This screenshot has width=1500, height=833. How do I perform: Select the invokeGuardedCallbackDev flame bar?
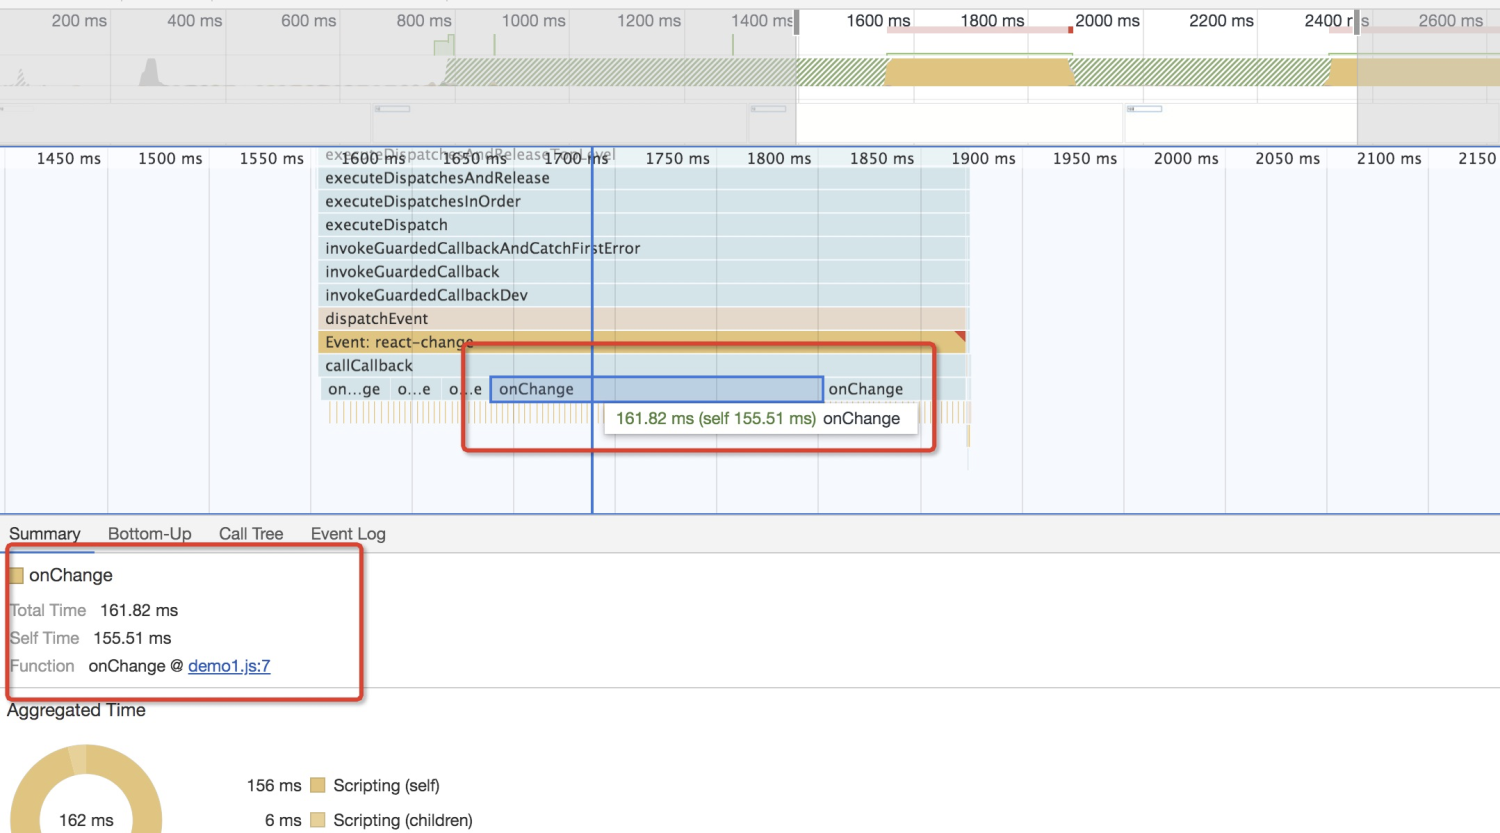[x=643, y=295]
